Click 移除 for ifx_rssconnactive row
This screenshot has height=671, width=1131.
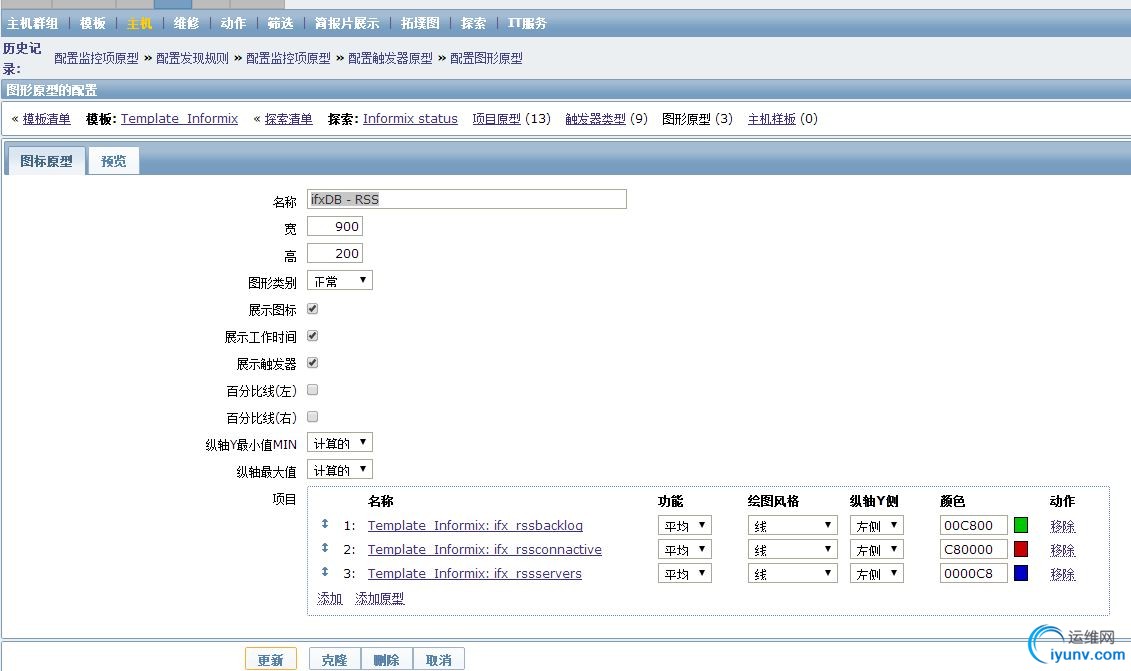(1062, 550)
